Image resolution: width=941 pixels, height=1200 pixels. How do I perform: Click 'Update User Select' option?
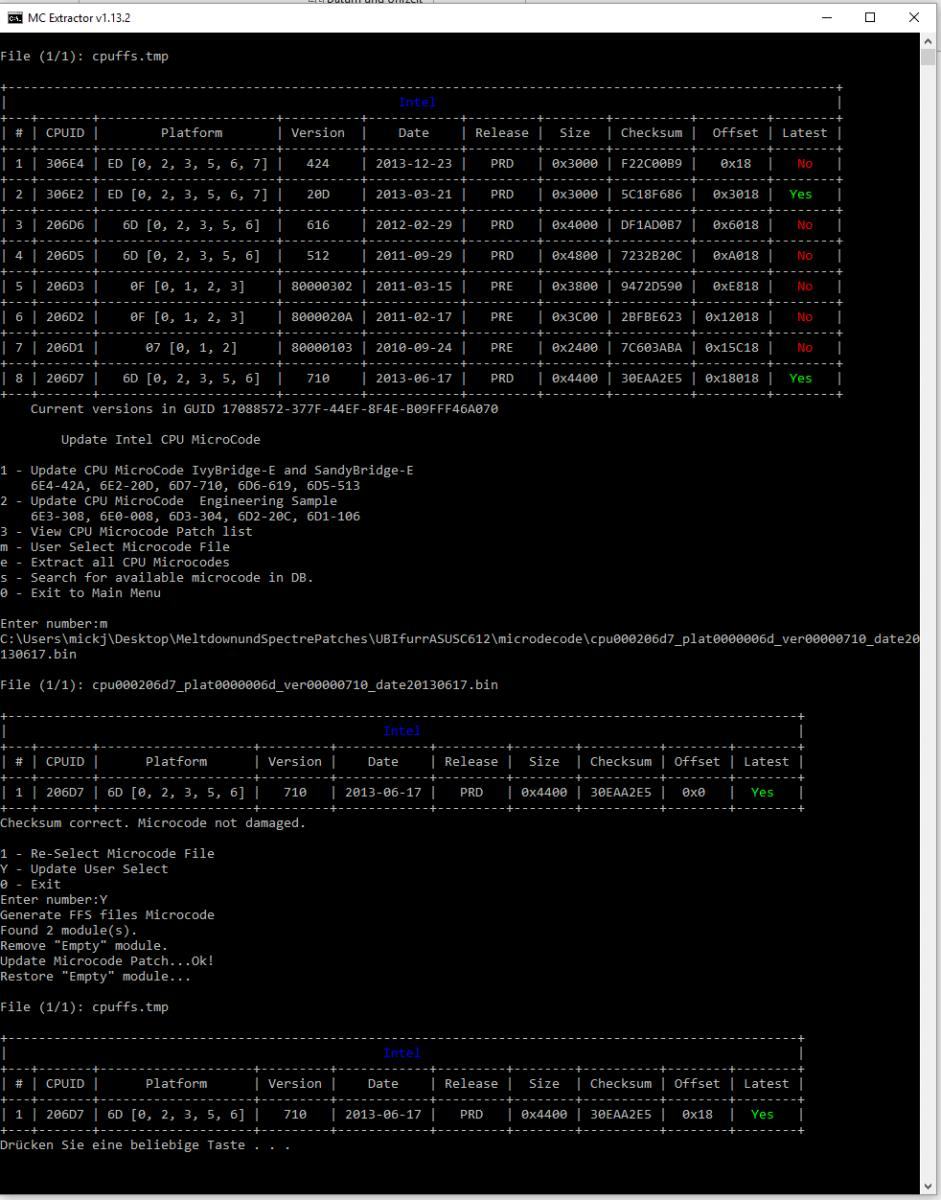click(x=84, y=869)
